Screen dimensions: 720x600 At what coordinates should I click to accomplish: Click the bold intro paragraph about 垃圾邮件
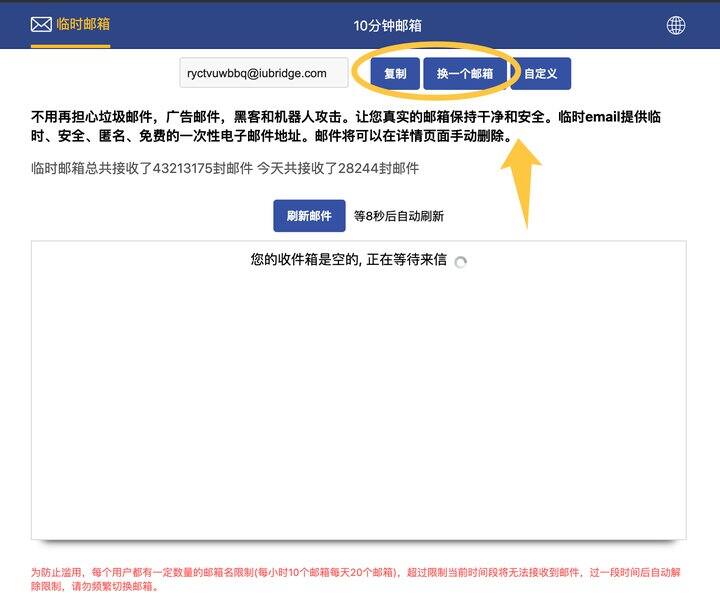tap(346, 126)
